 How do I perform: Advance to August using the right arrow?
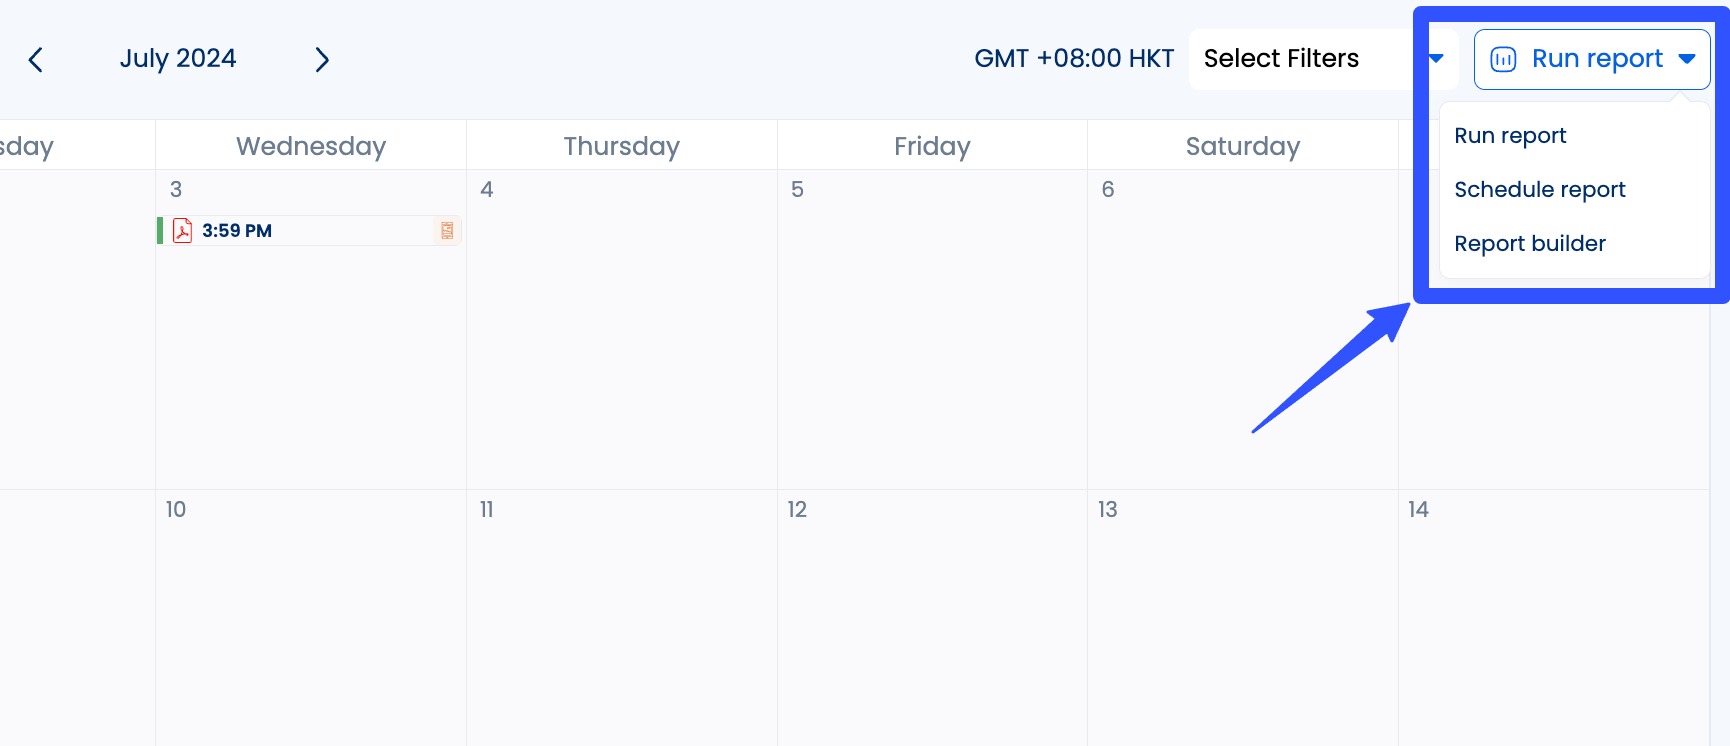pos(322,59)
